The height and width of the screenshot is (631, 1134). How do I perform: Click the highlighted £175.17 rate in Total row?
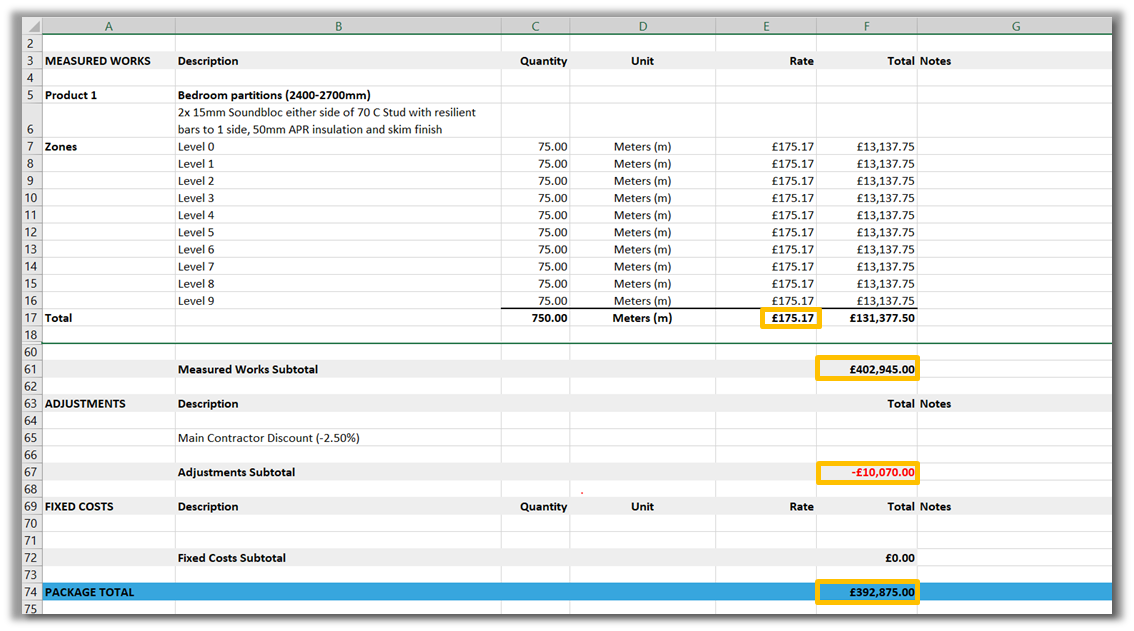[x=791, y=319]
